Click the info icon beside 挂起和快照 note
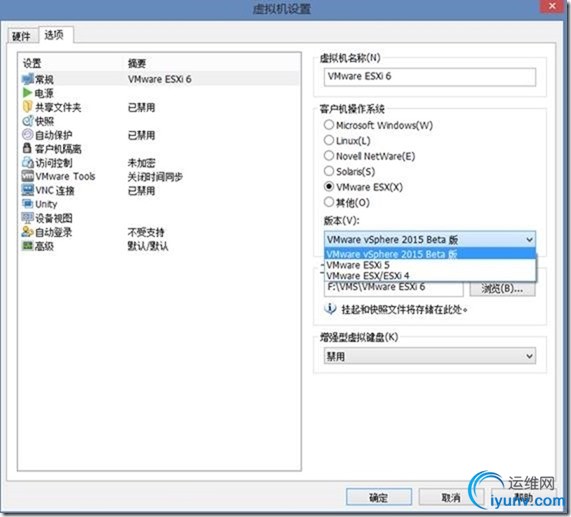Image resolution: width=571 pixels, height=517 pixels. [x=330, y=309]
